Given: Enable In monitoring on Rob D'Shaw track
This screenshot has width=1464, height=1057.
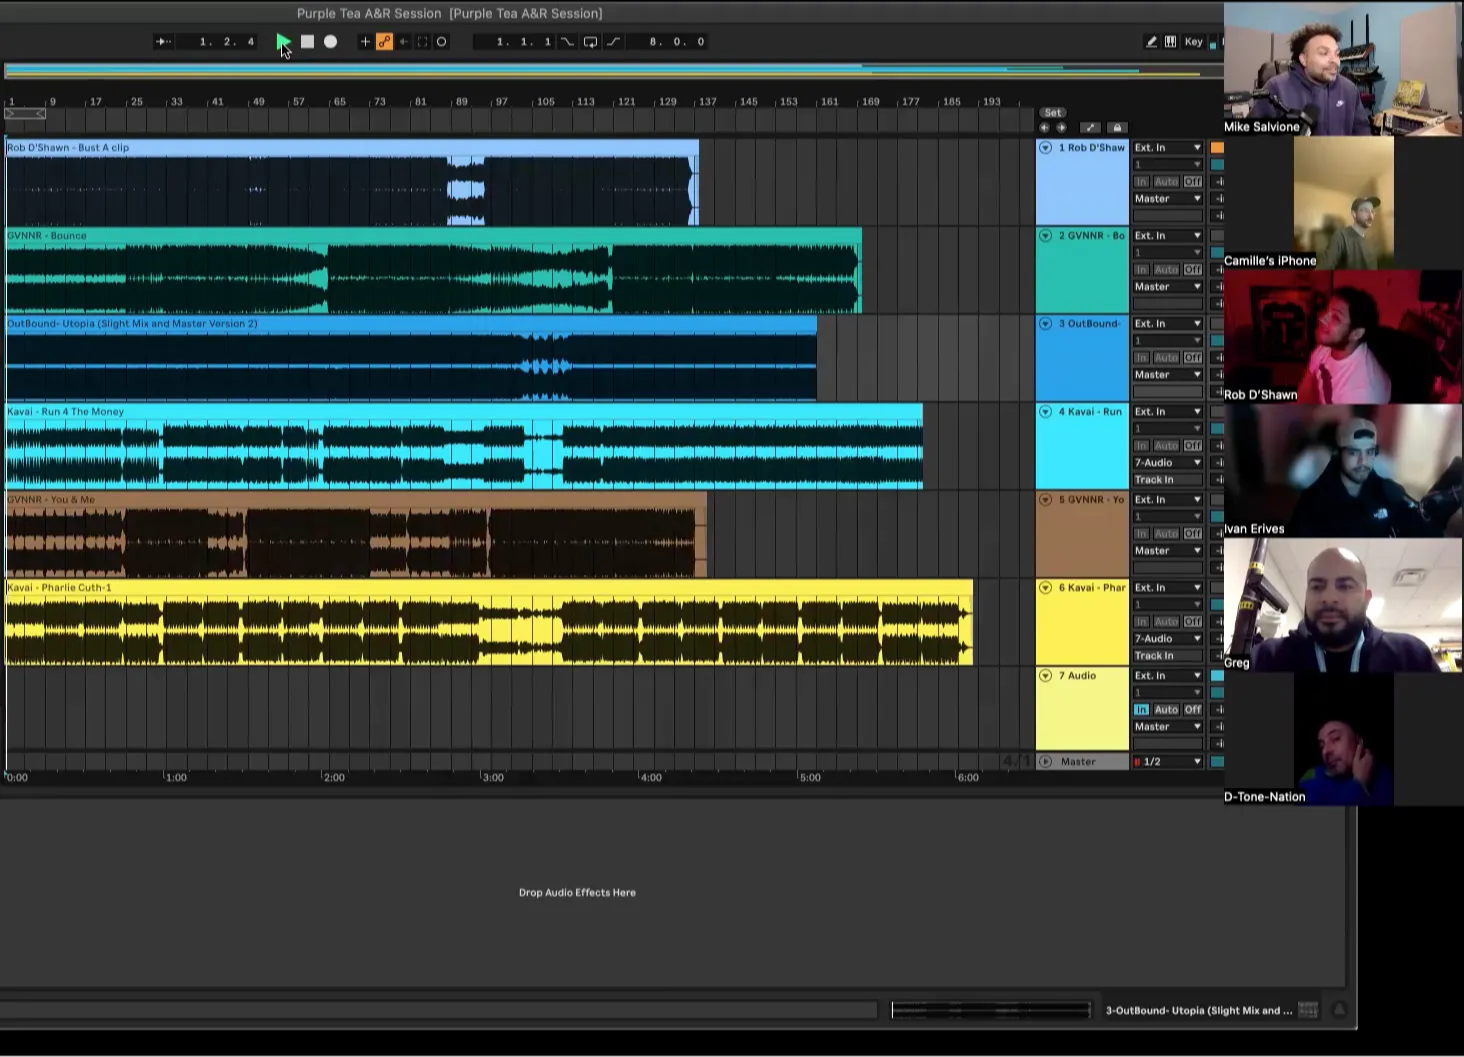Looking at the screenshot, I should (x=1141, y=182).
